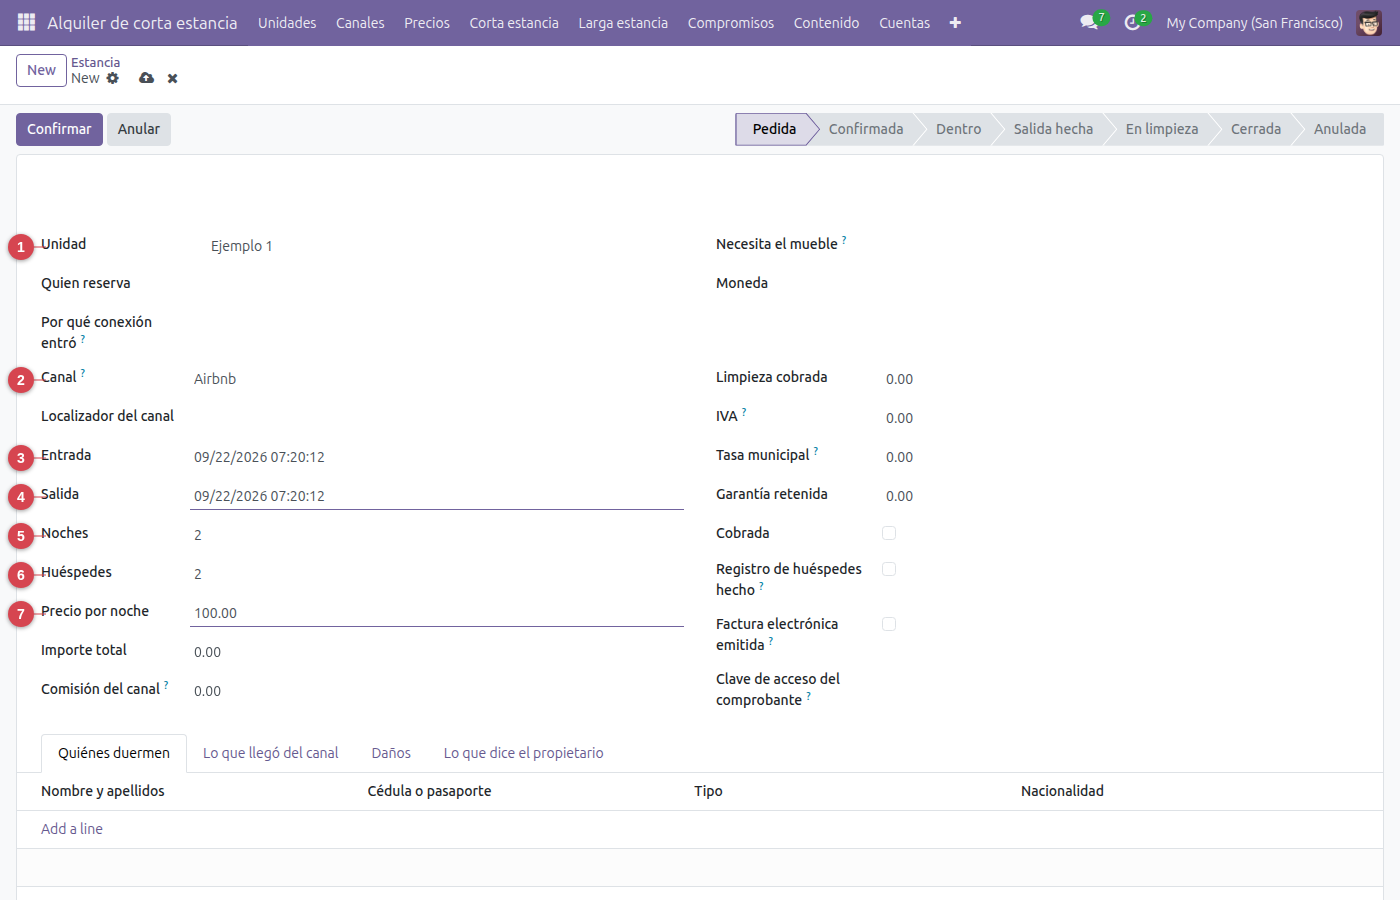Image resolution: width=1400 pixels, height=900 pixels.
Task: Click the plus icon in top menu
Action: (x=955, y=22)
